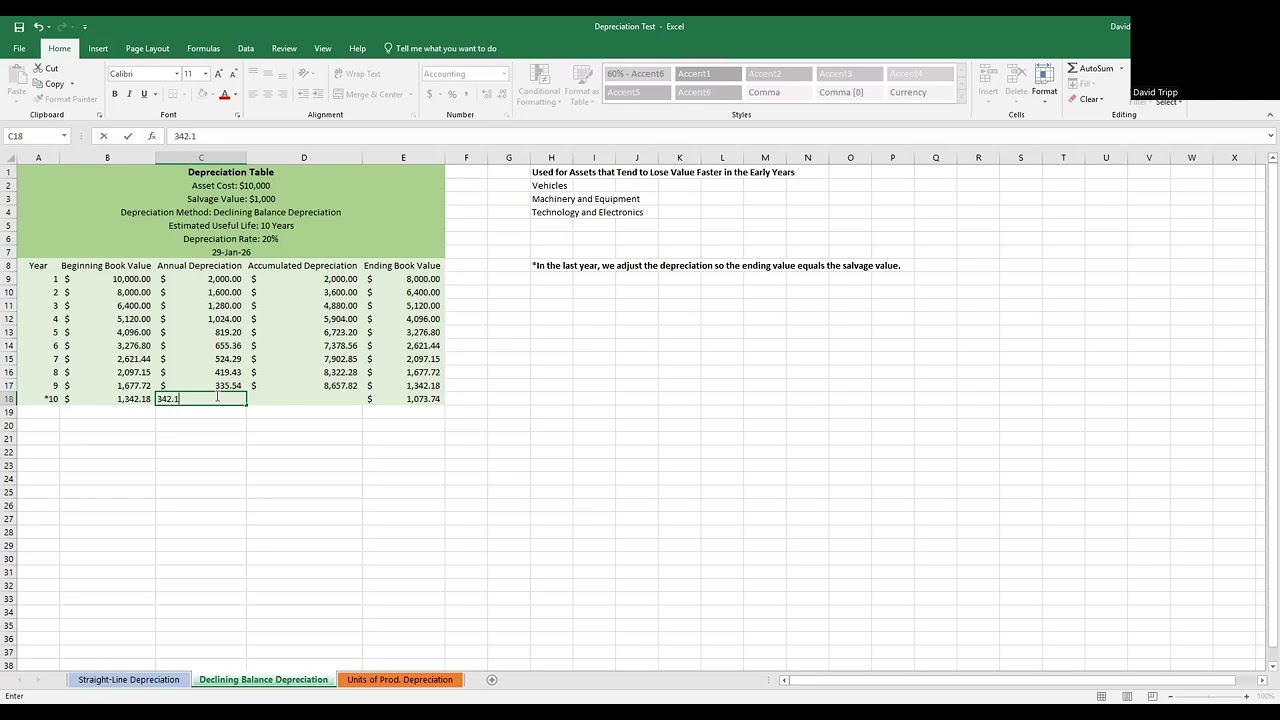Click the Name Box showing C18
The image size is (1280, 720).
(x=36, y=136)
